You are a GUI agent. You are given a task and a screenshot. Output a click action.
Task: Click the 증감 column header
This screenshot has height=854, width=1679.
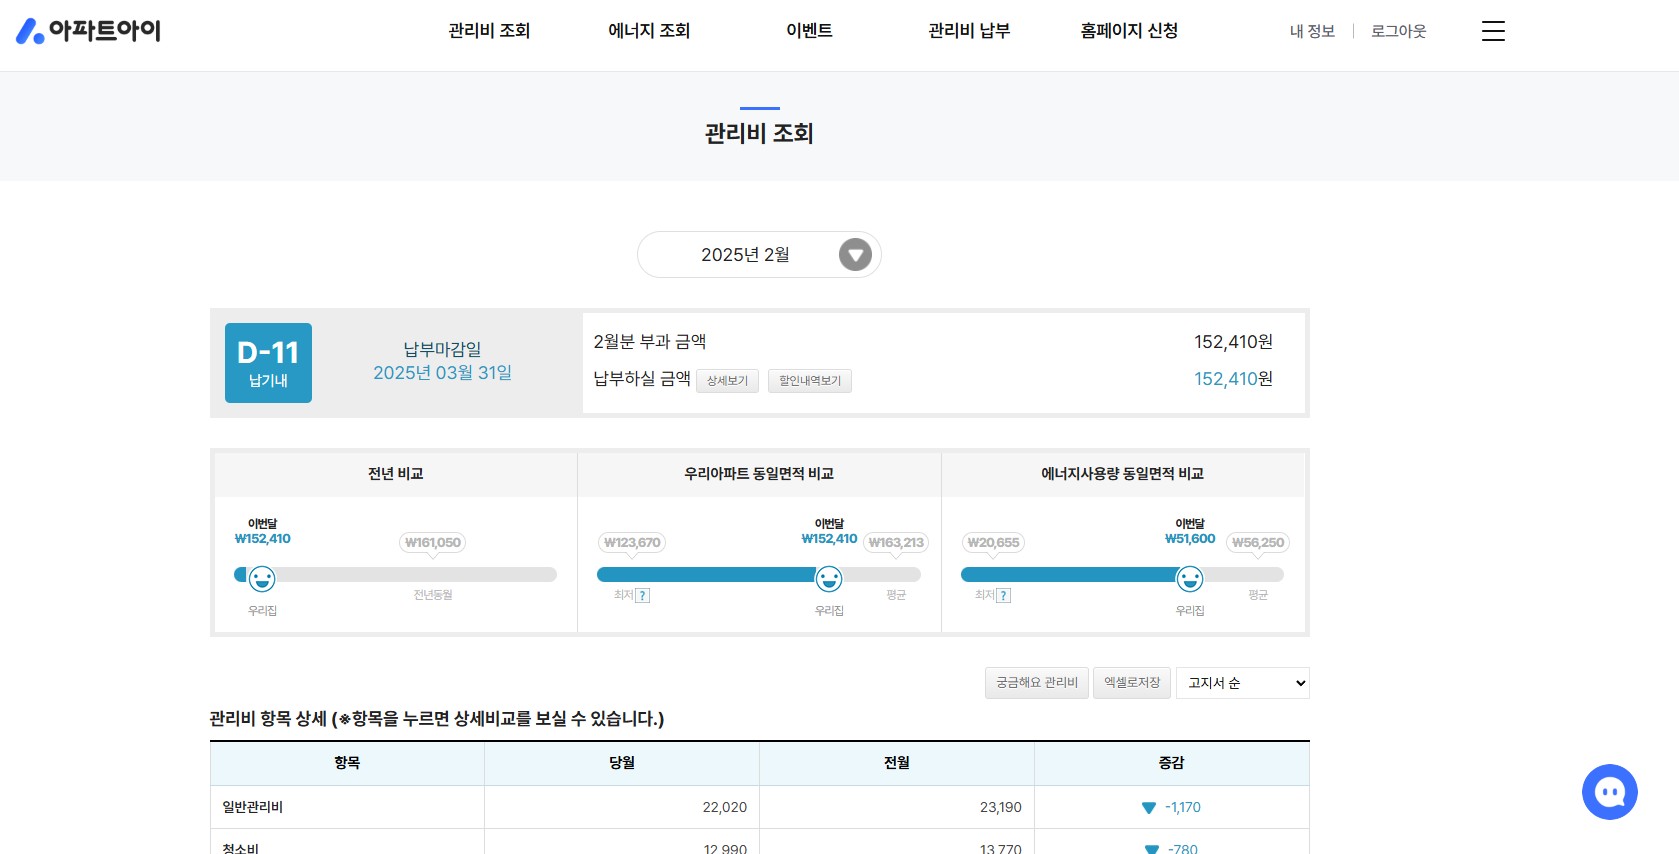click(1171, 763)
